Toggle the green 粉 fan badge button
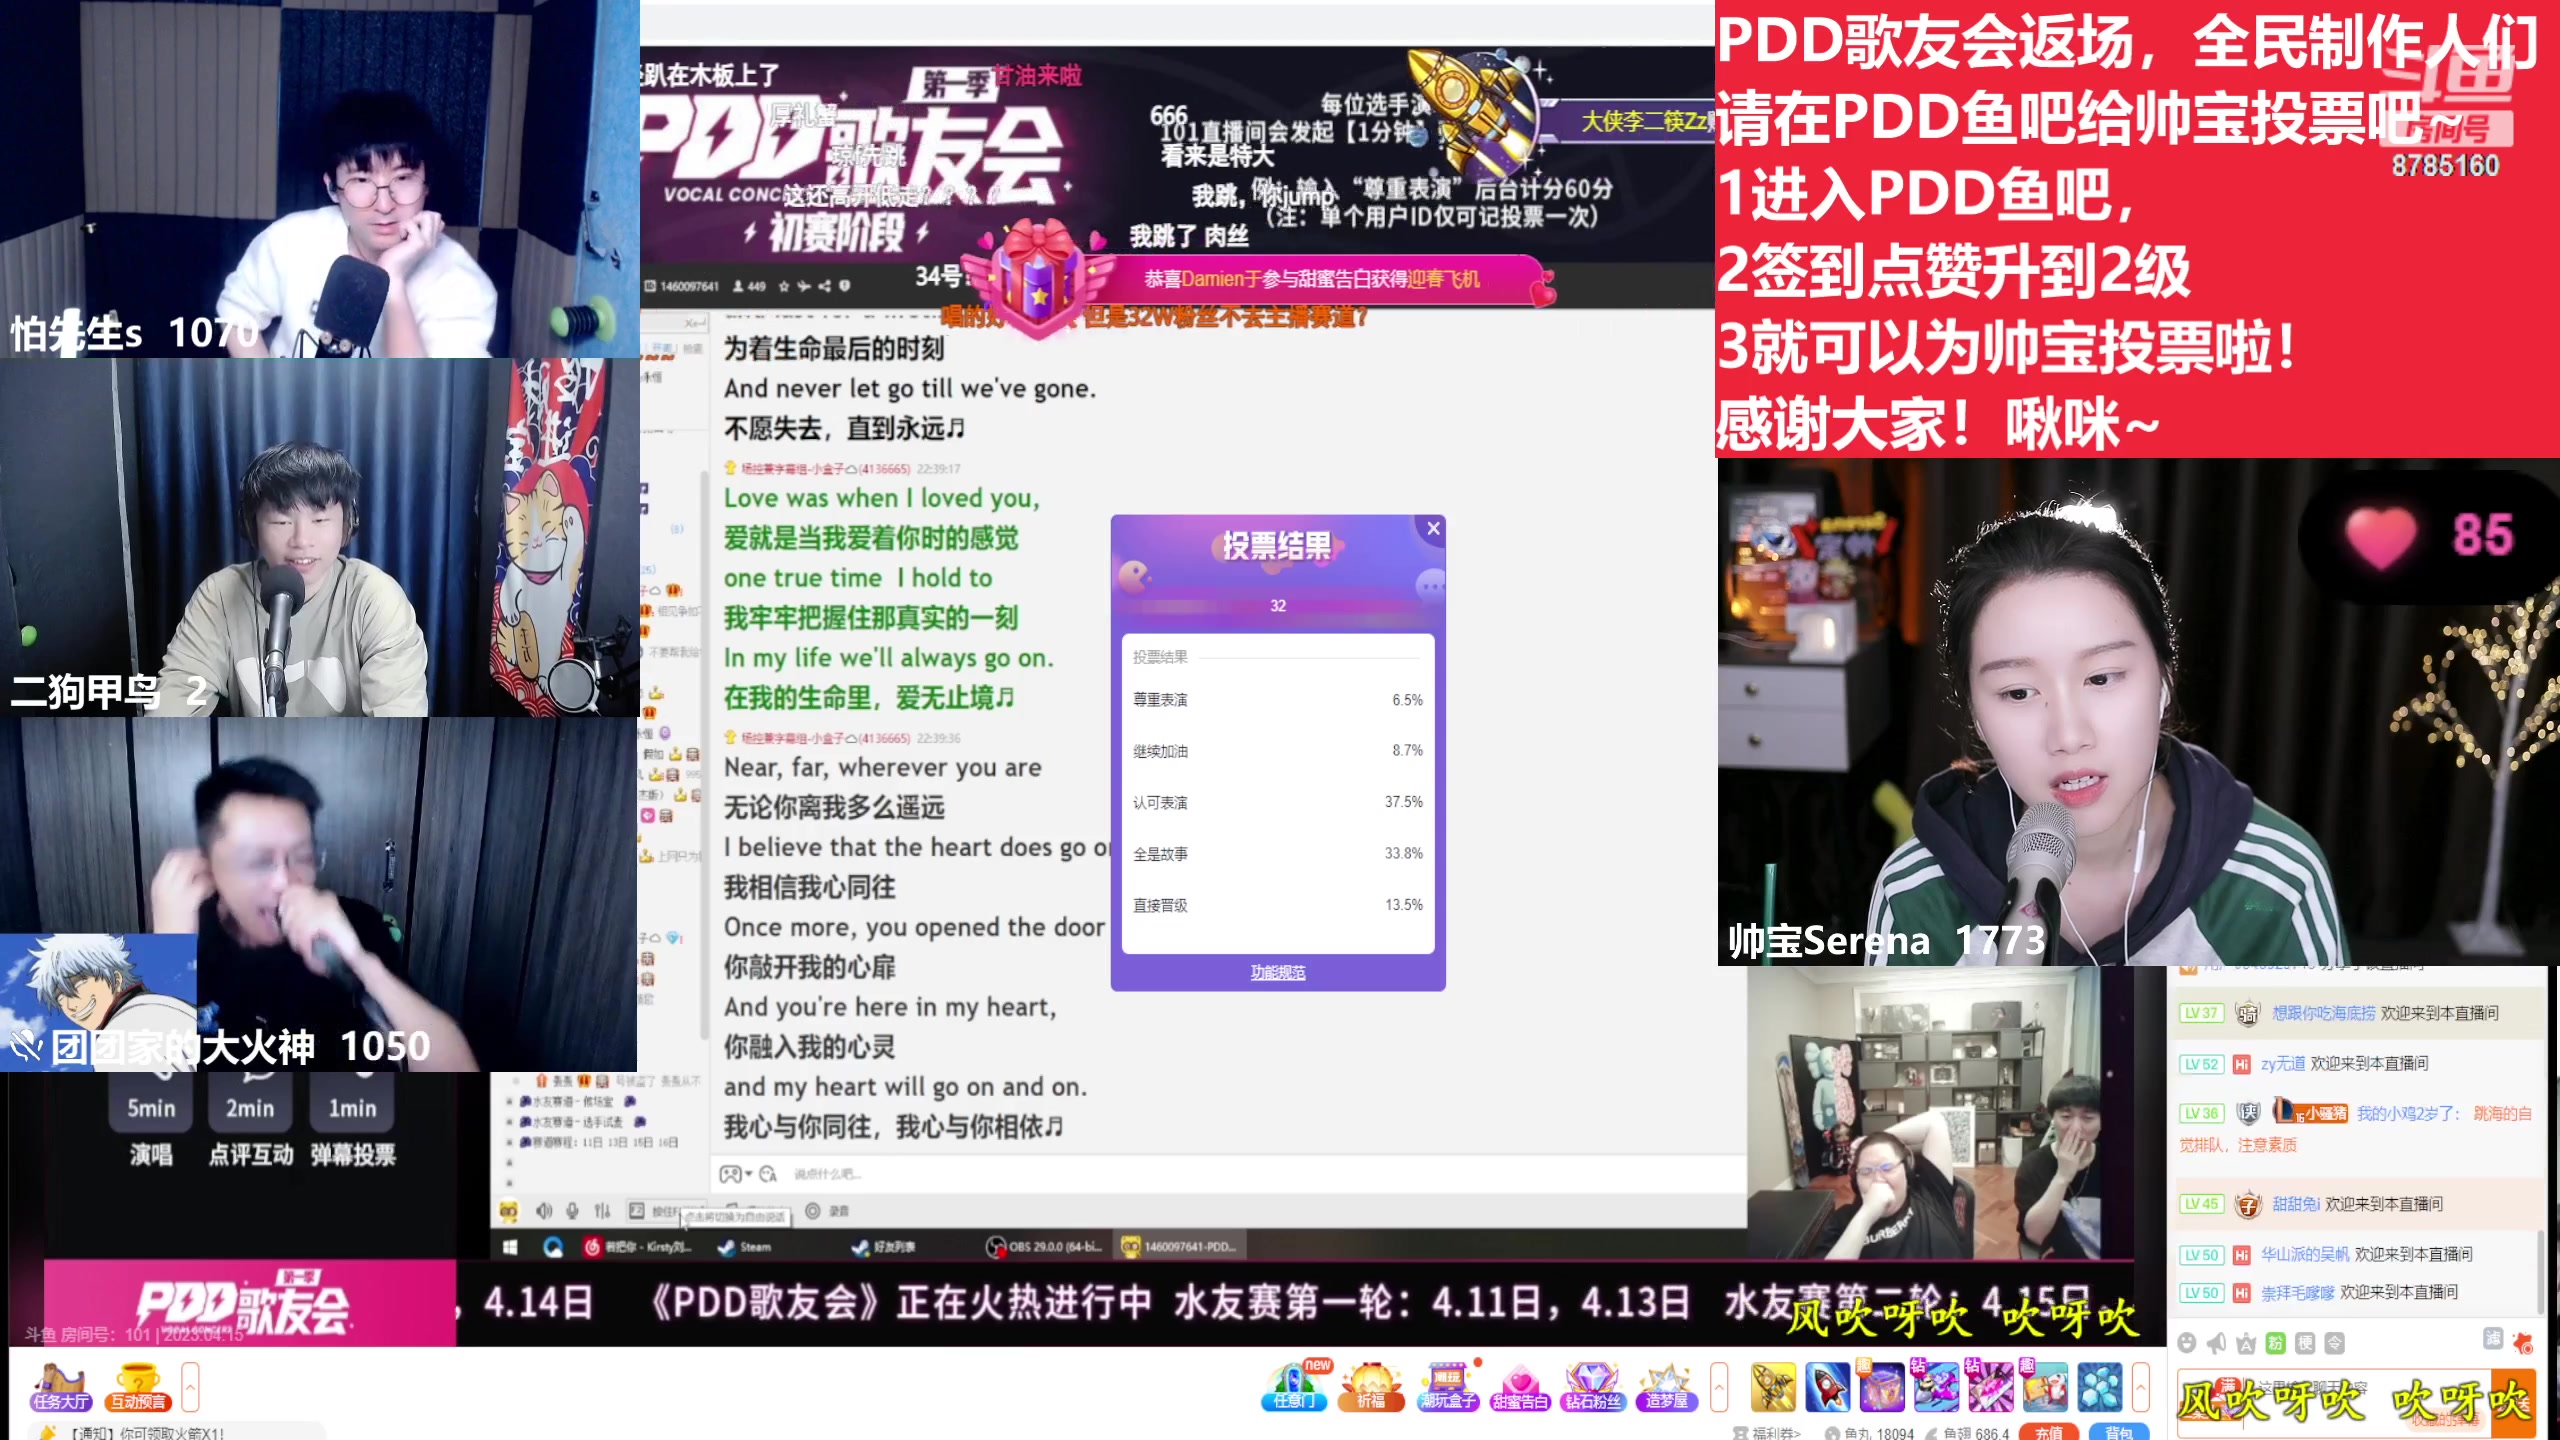 coord(2275,1343)
